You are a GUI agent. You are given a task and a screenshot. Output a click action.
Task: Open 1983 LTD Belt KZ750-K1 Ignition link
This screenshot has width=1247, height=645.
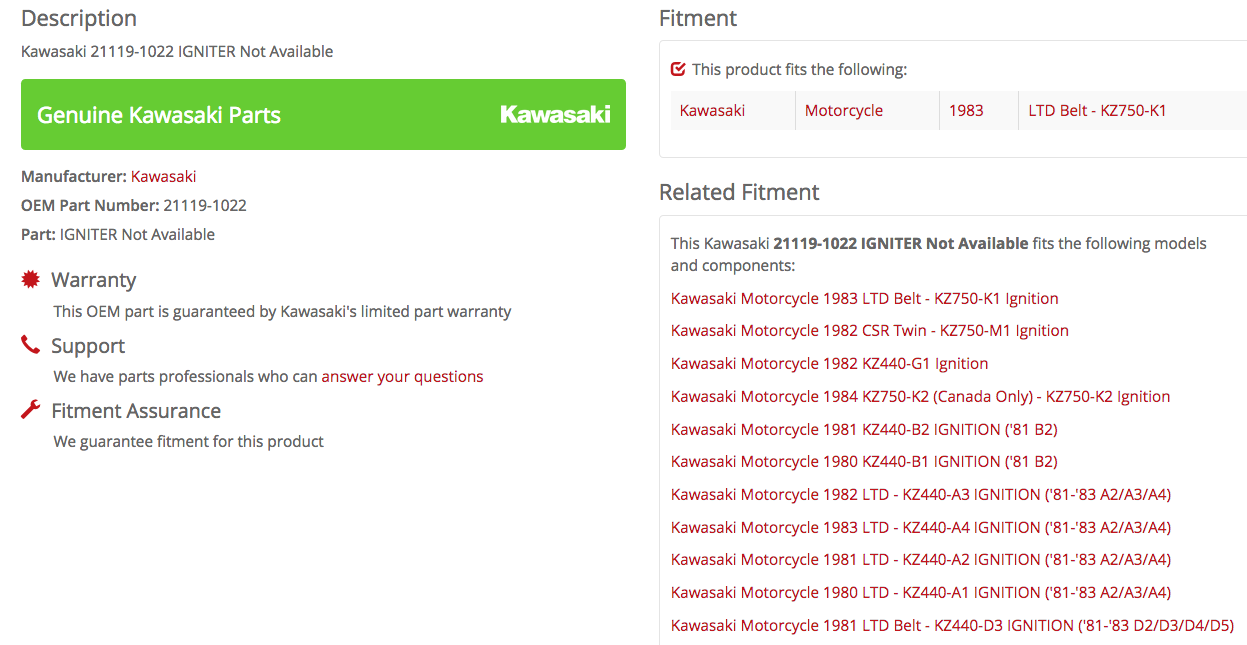point(864,298)
